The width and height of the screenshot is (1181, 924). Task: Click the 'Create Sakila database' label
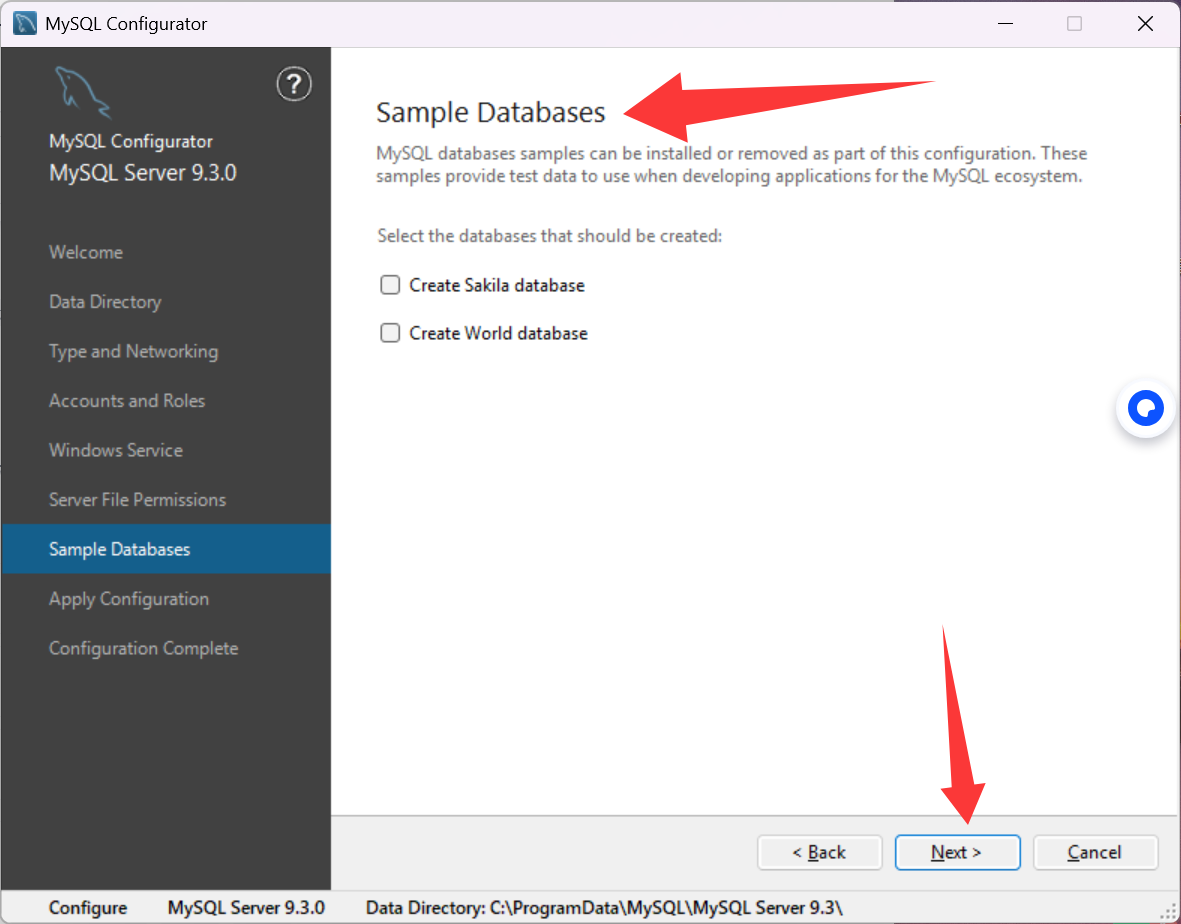tap(497, 285)
